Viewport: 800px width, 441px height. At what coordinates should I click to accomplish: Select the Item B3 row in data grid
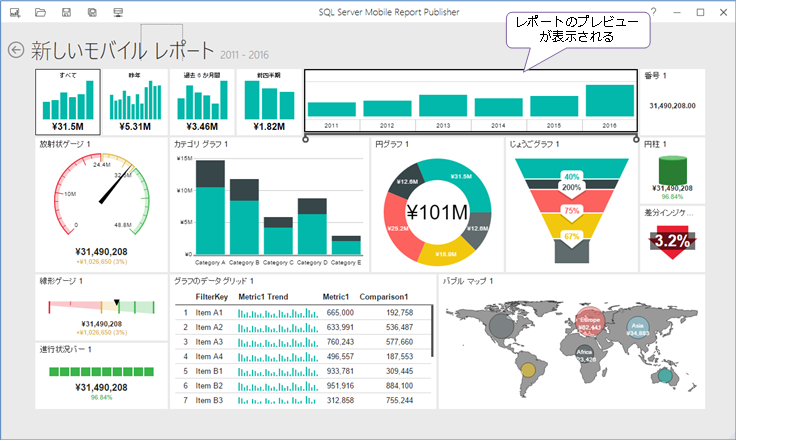click(303, 400)
